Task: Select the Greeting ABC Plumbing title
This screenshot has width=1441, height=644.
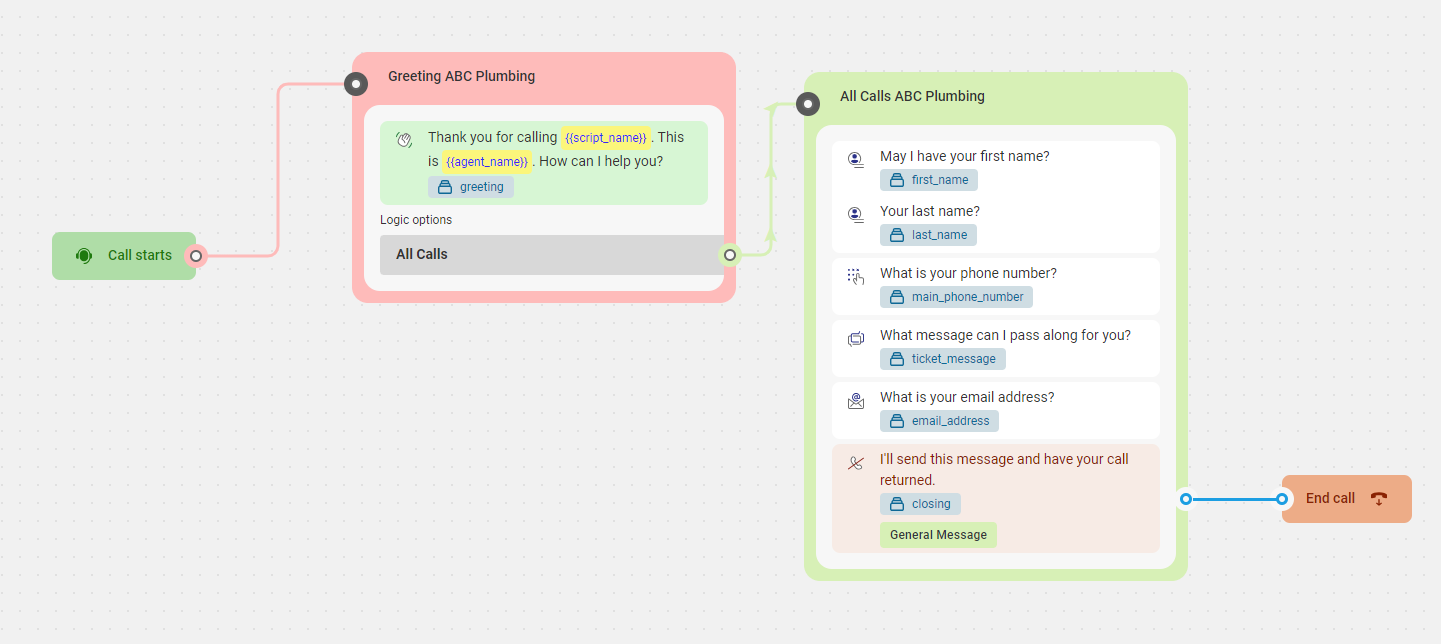Action: pos(461,76)
